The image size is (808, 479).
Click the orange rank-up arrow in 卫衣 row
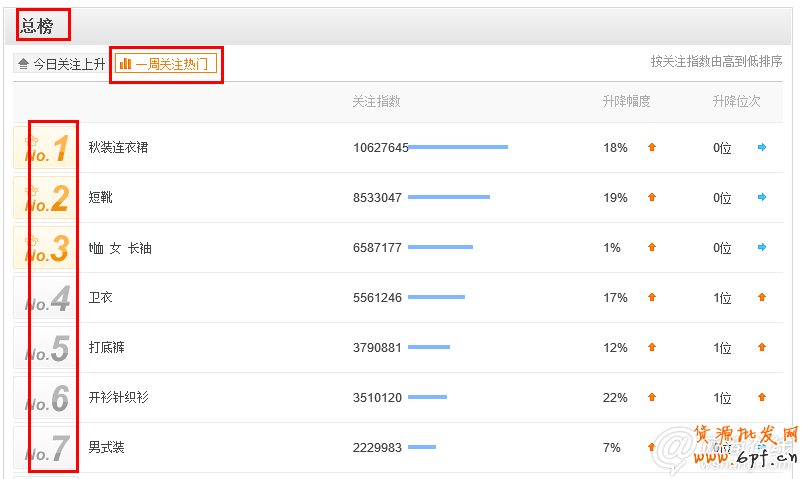tap(762, 298)
